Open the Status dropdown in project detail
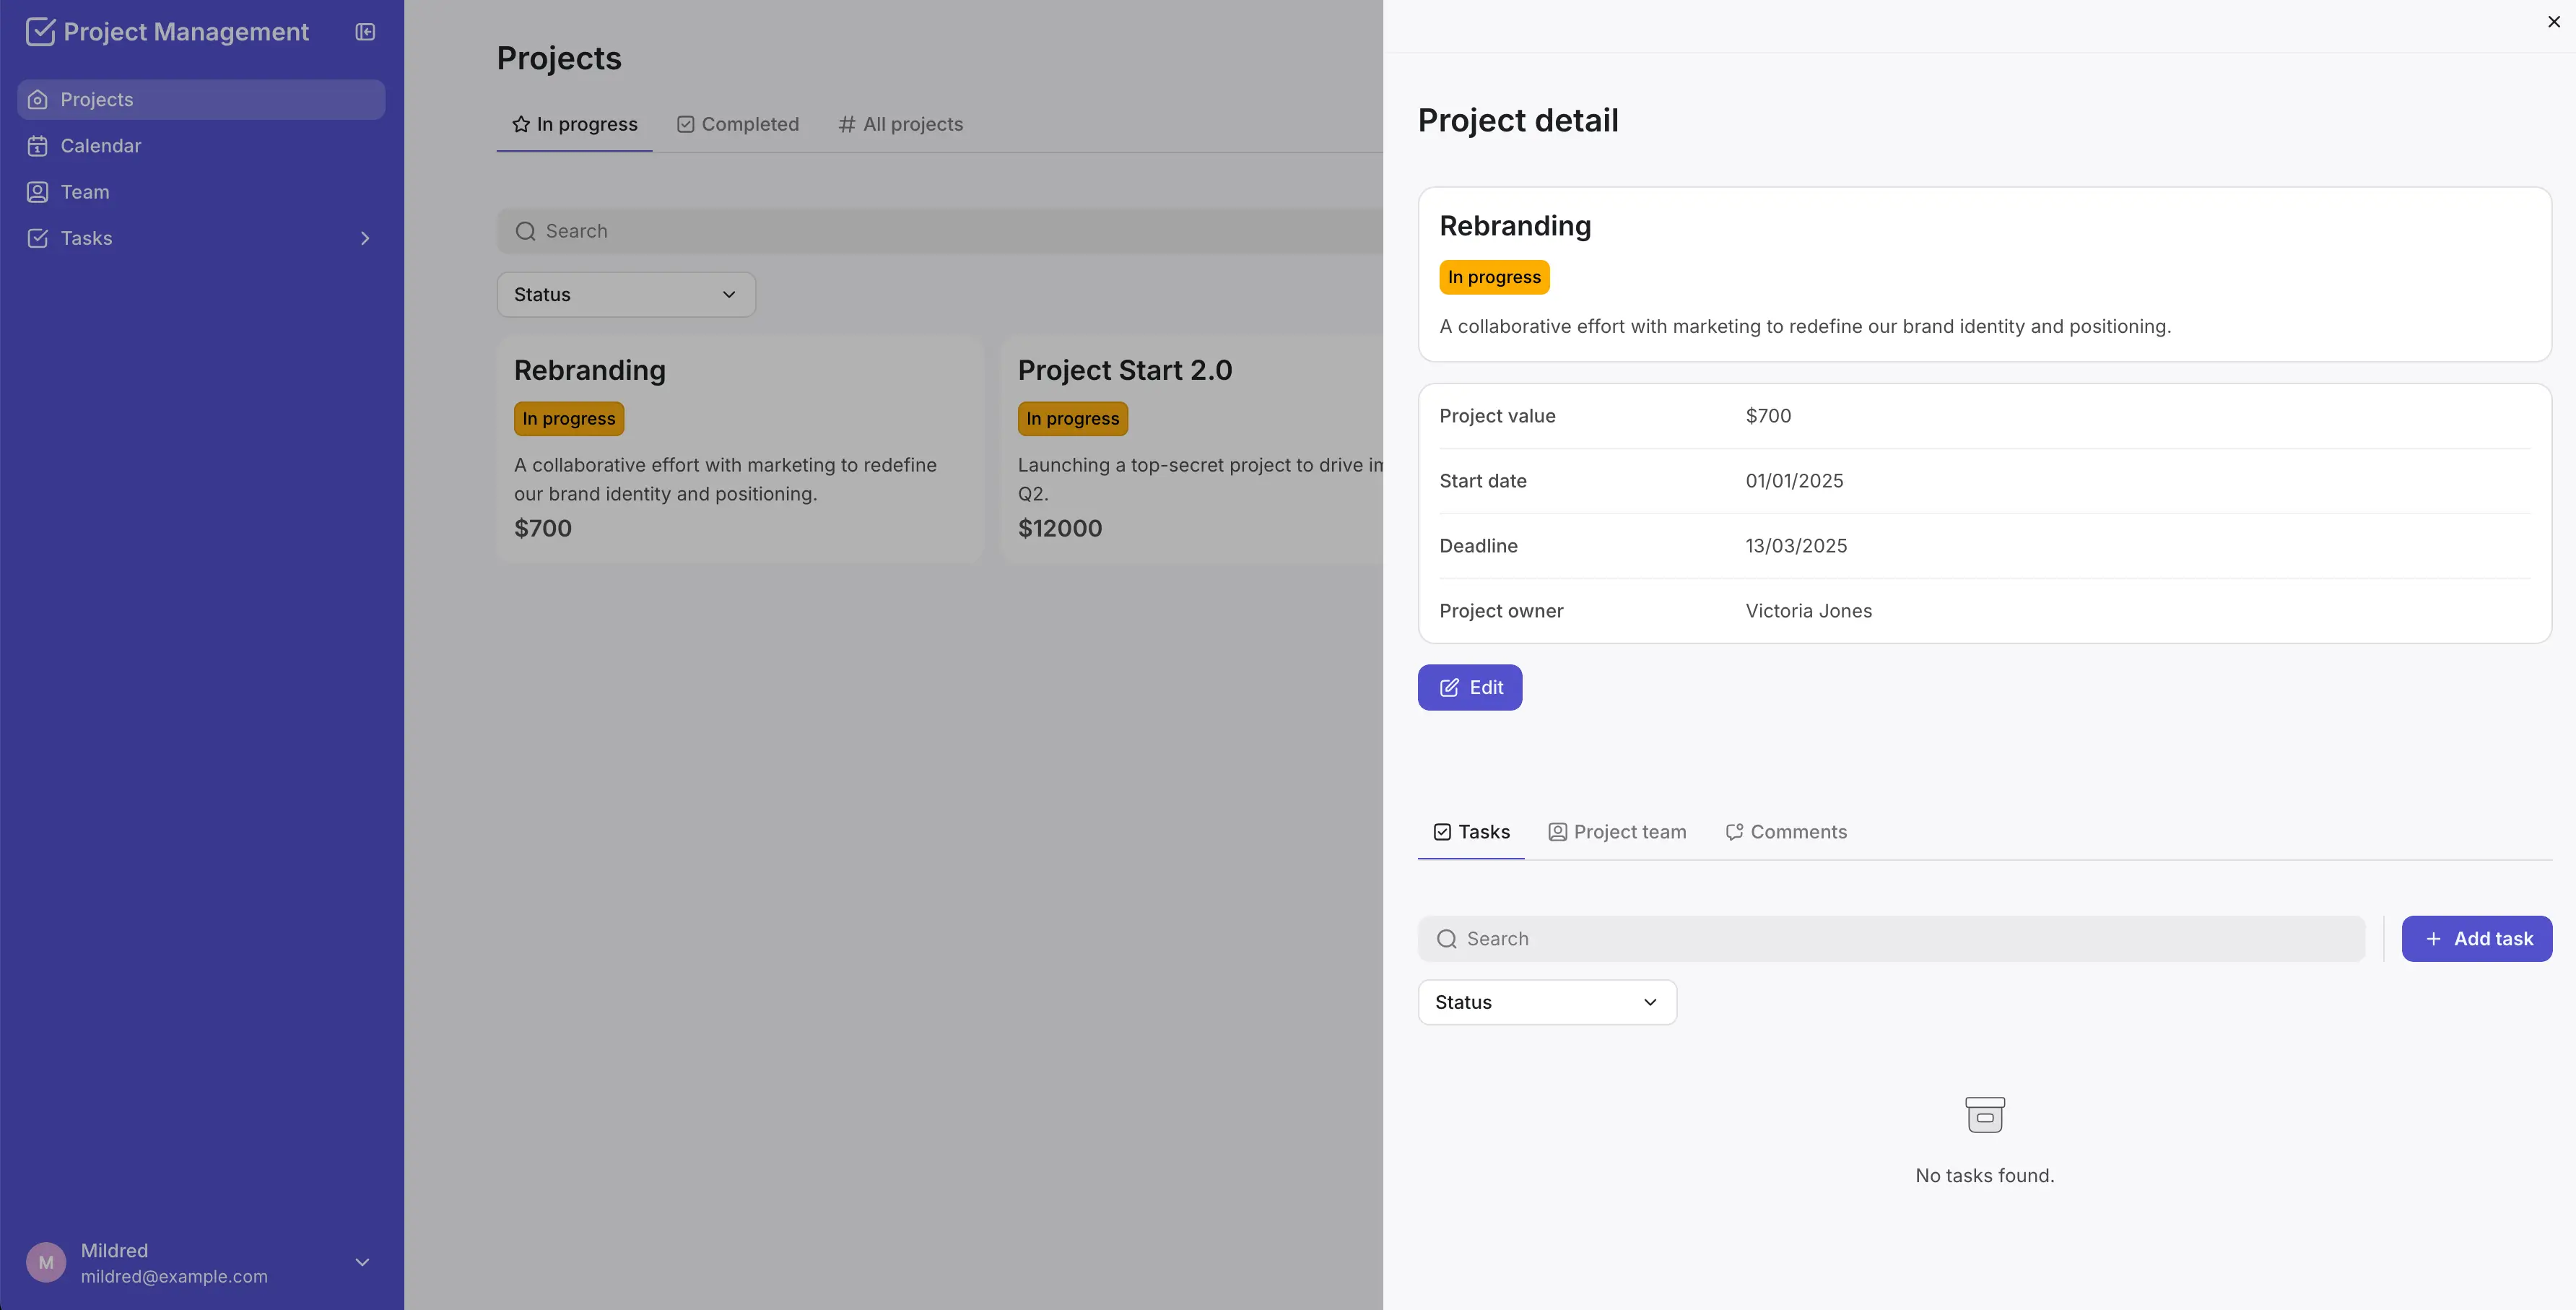 point(1546,1002)
